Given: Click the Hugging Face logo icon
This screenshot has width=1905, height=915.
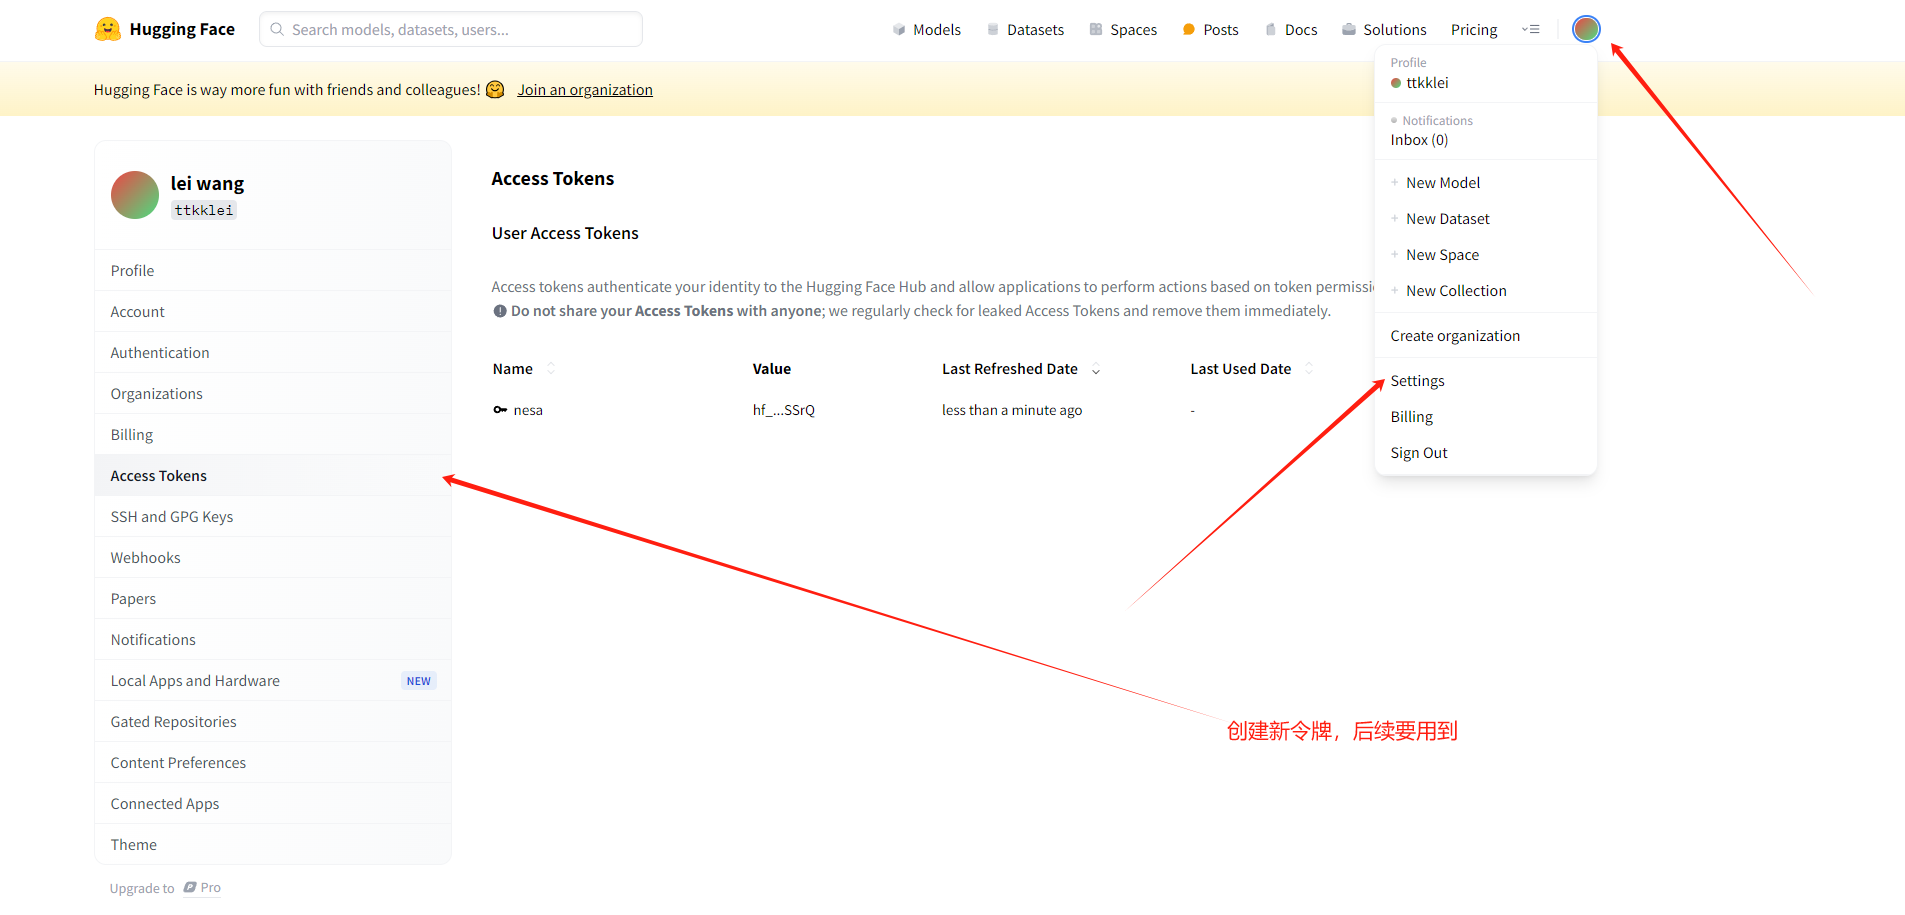Looking at the screenshot, I should tap(108, 29).
